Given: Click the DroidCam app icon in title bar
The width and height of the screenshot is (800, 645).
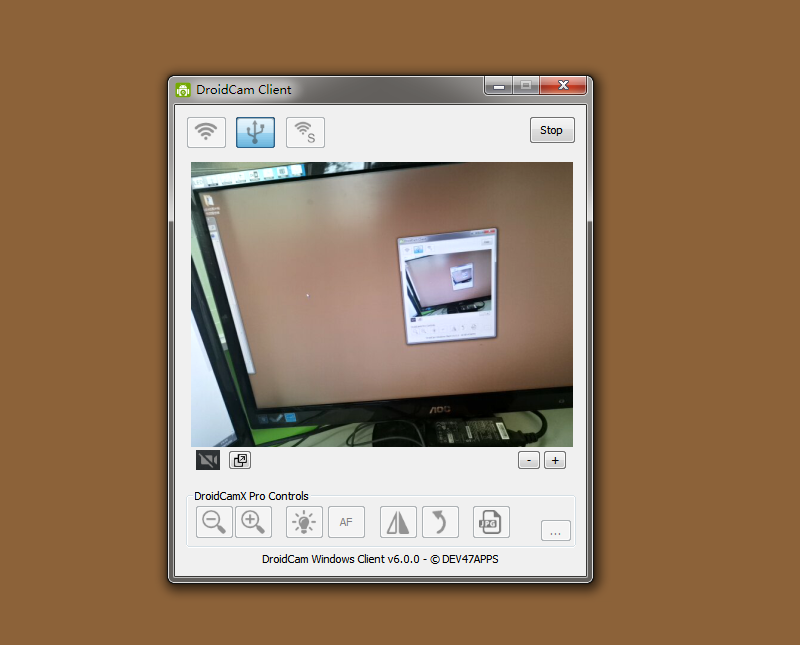Looking at the screenshot, I should point(183,90).
